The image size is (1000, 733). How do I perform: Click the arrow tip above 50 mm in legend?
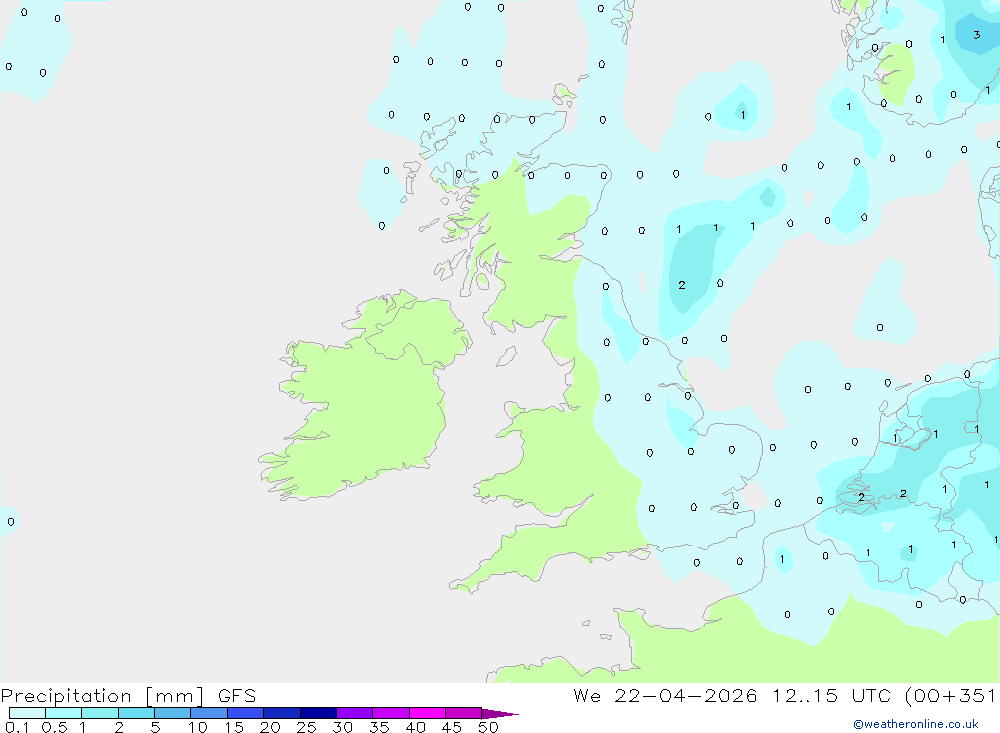tap(500, 713)
